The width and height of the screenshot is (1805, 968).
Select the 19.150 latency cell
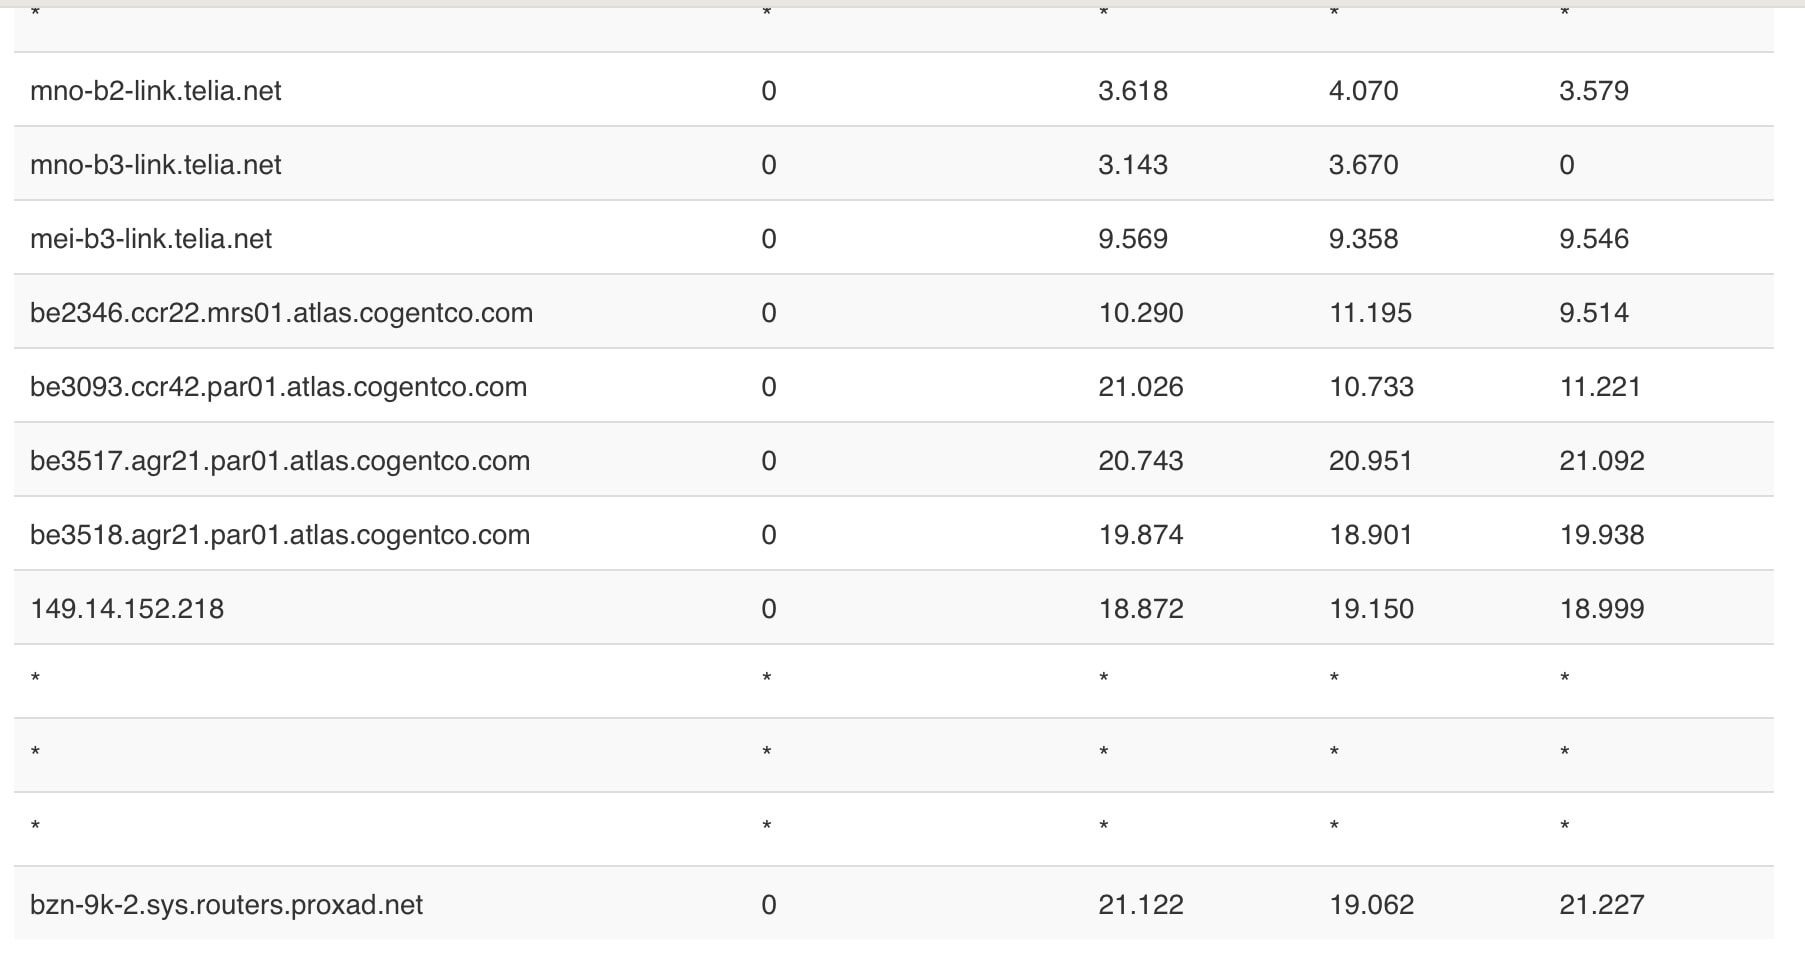(1371, 609)
